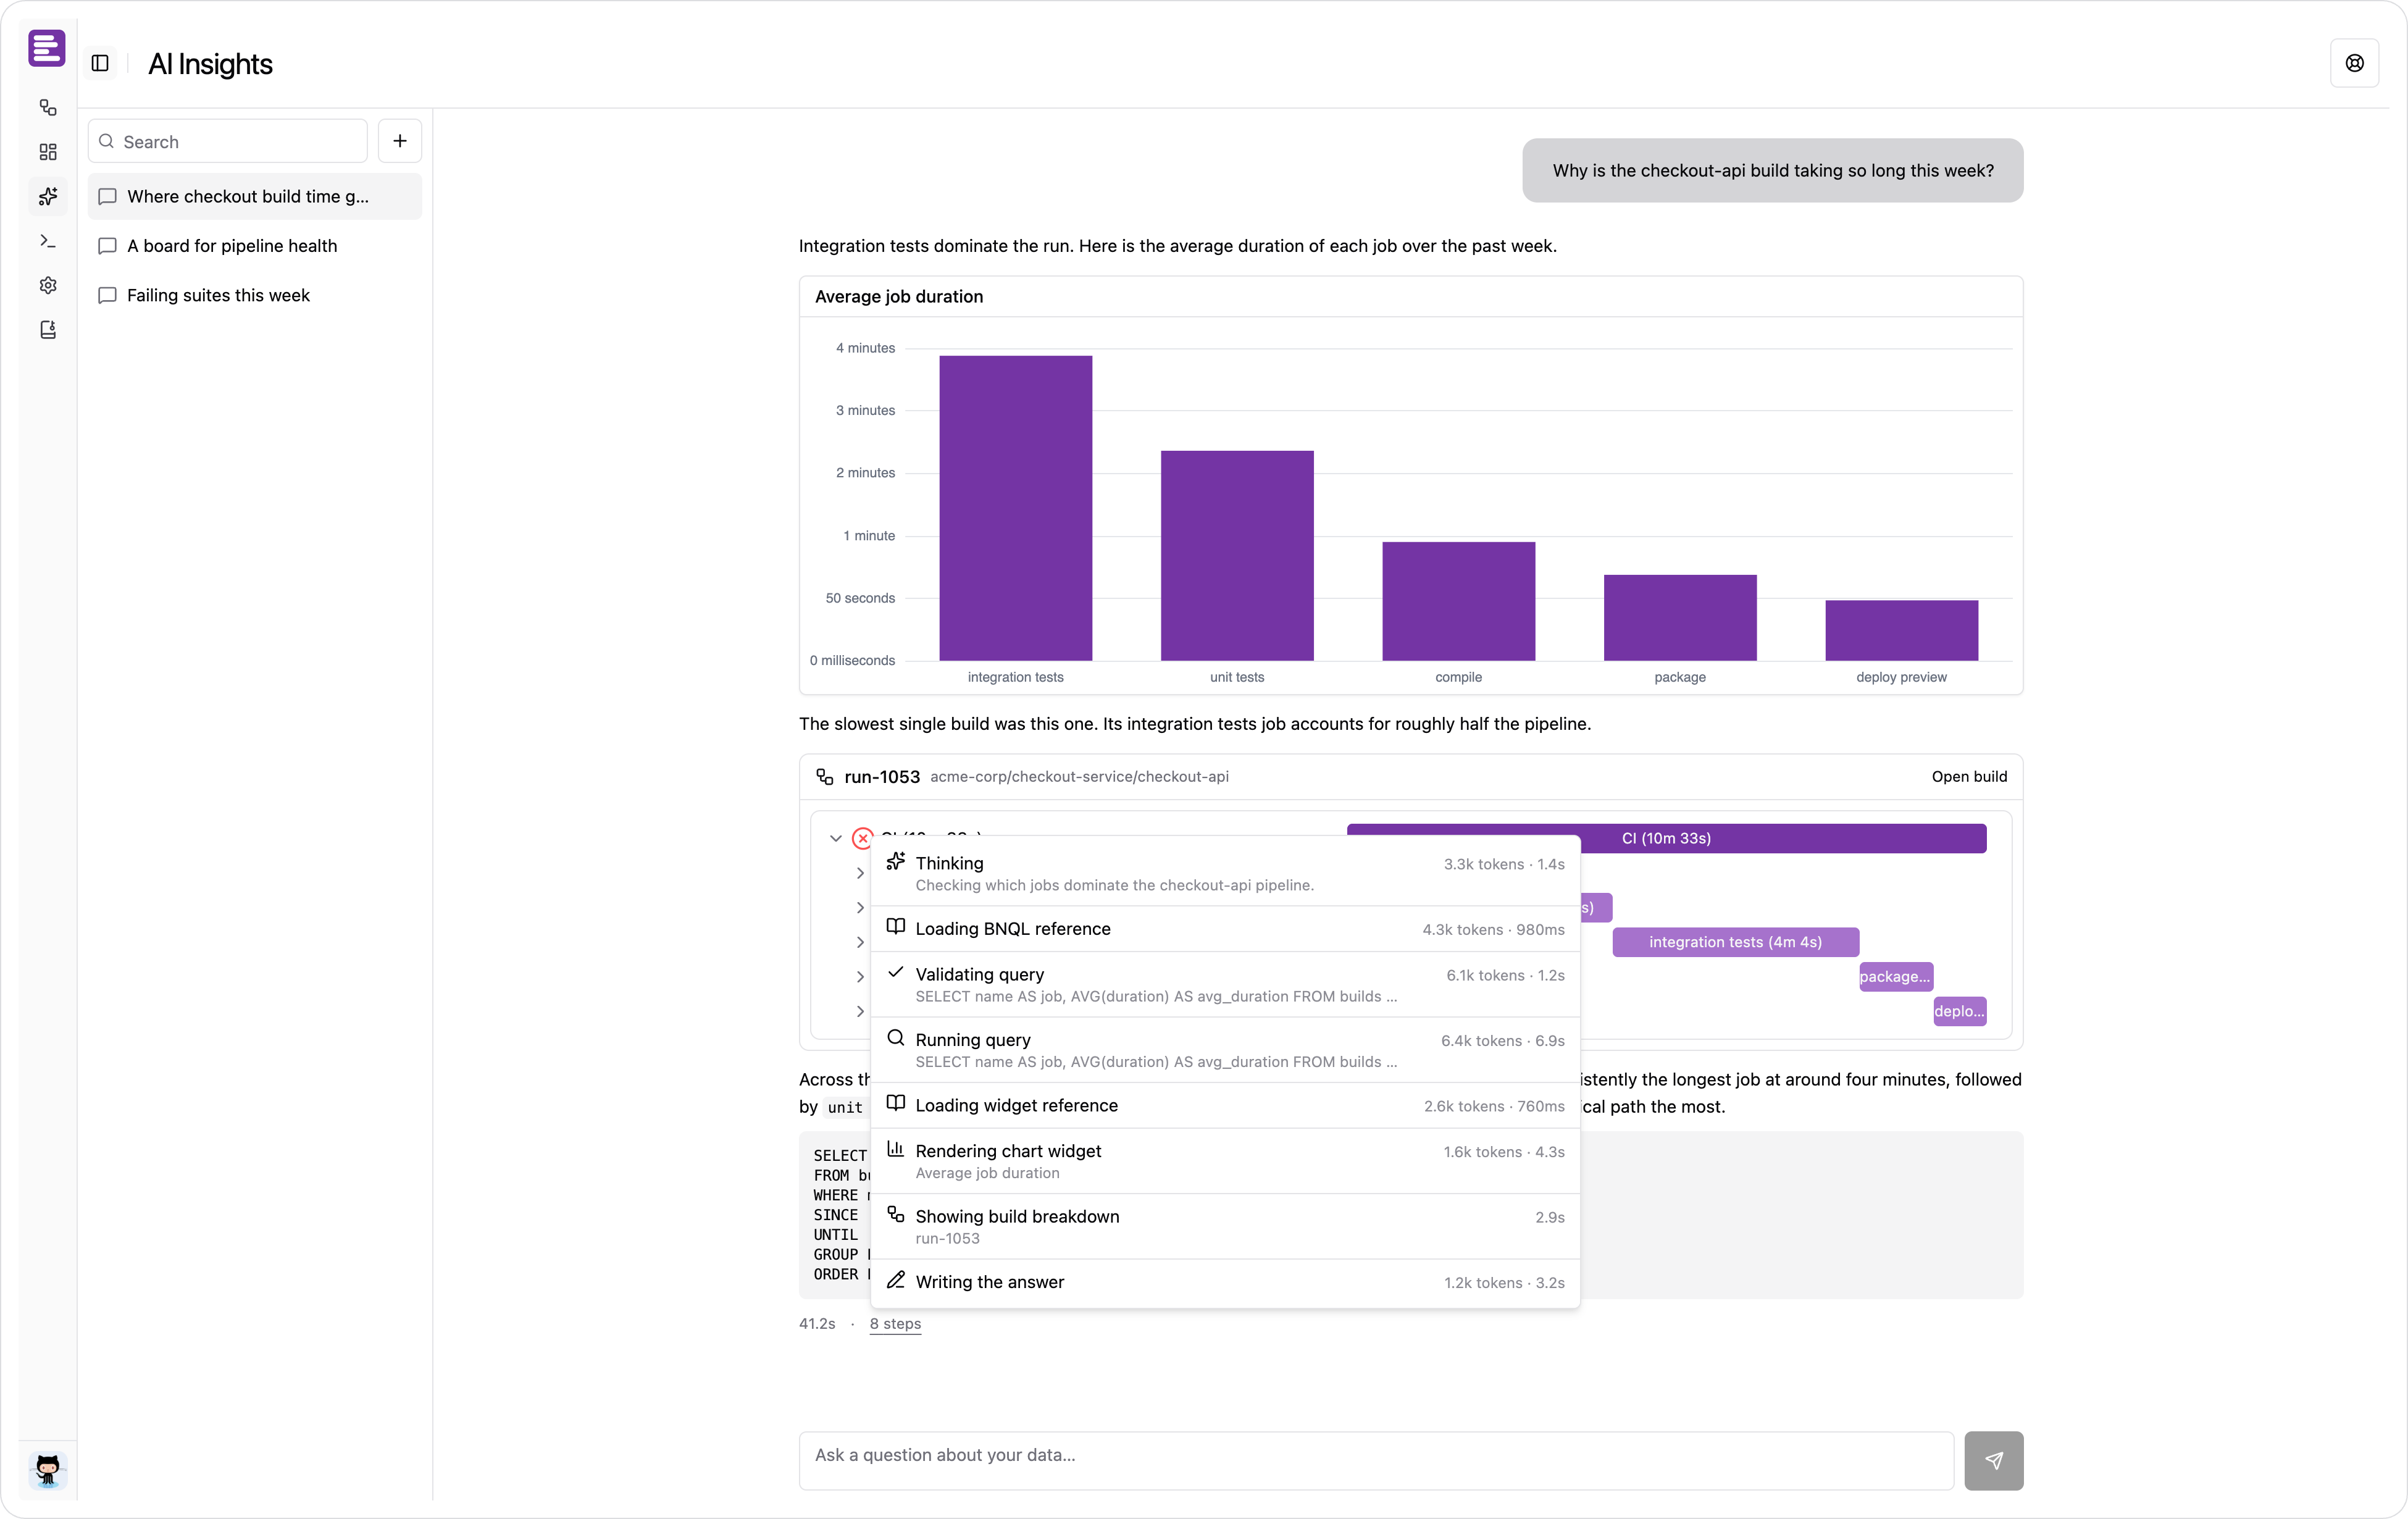2408x1519 pixels.
Task: Click the magnifier icon for Running query
Action: pos(896,1038)
